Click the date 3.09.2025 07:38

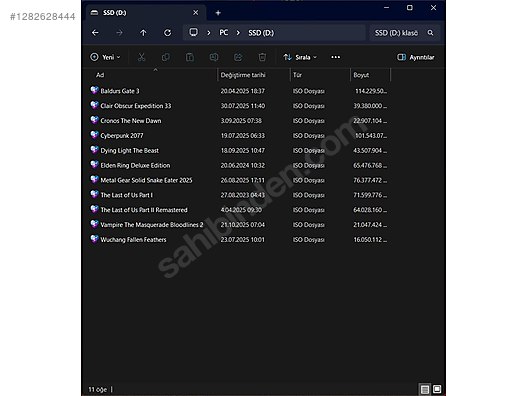tap(241, 121)
